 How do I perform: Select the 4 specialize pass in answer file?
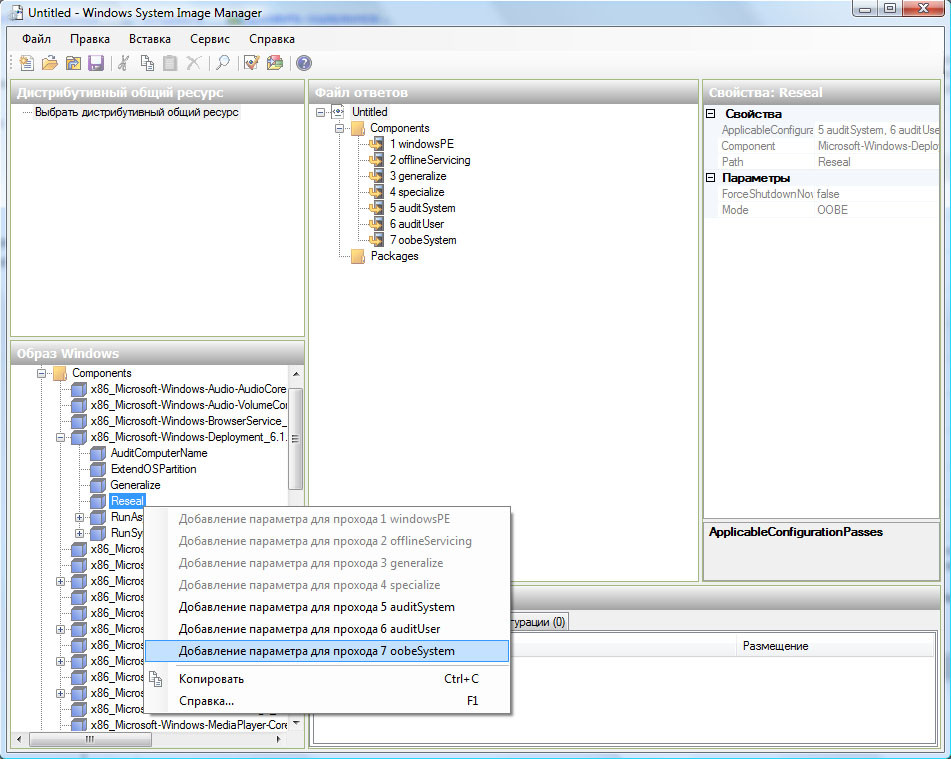416,192
